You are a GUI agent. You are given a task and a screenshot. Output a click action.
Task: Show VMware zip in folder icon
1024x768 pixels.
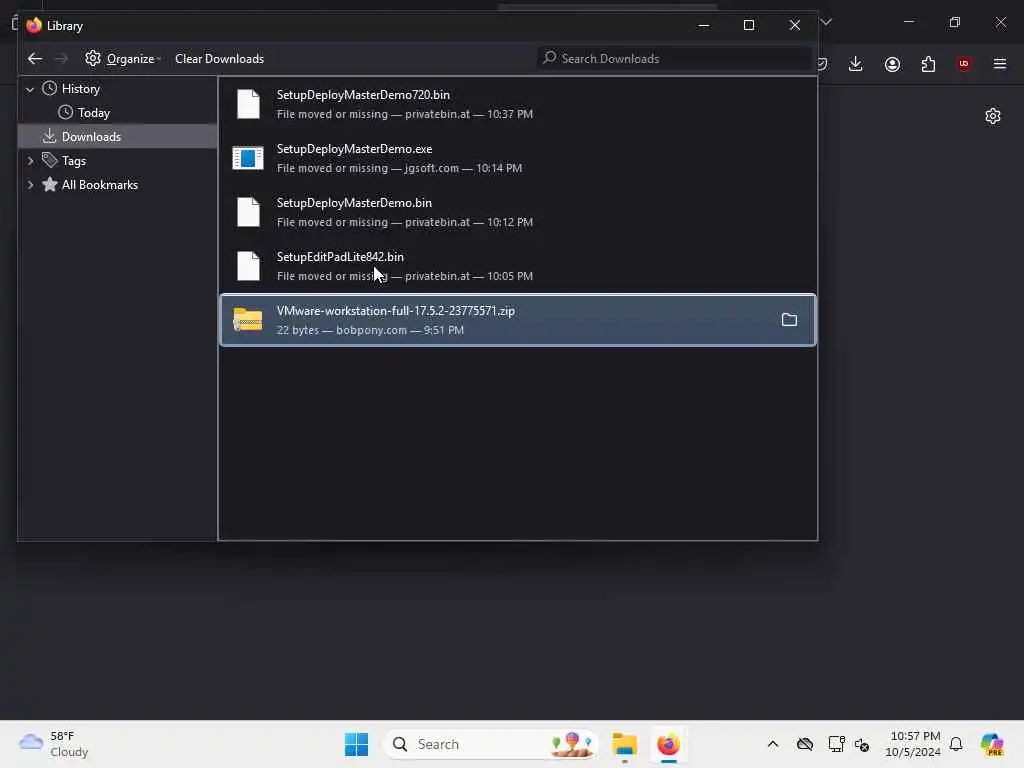789,320
